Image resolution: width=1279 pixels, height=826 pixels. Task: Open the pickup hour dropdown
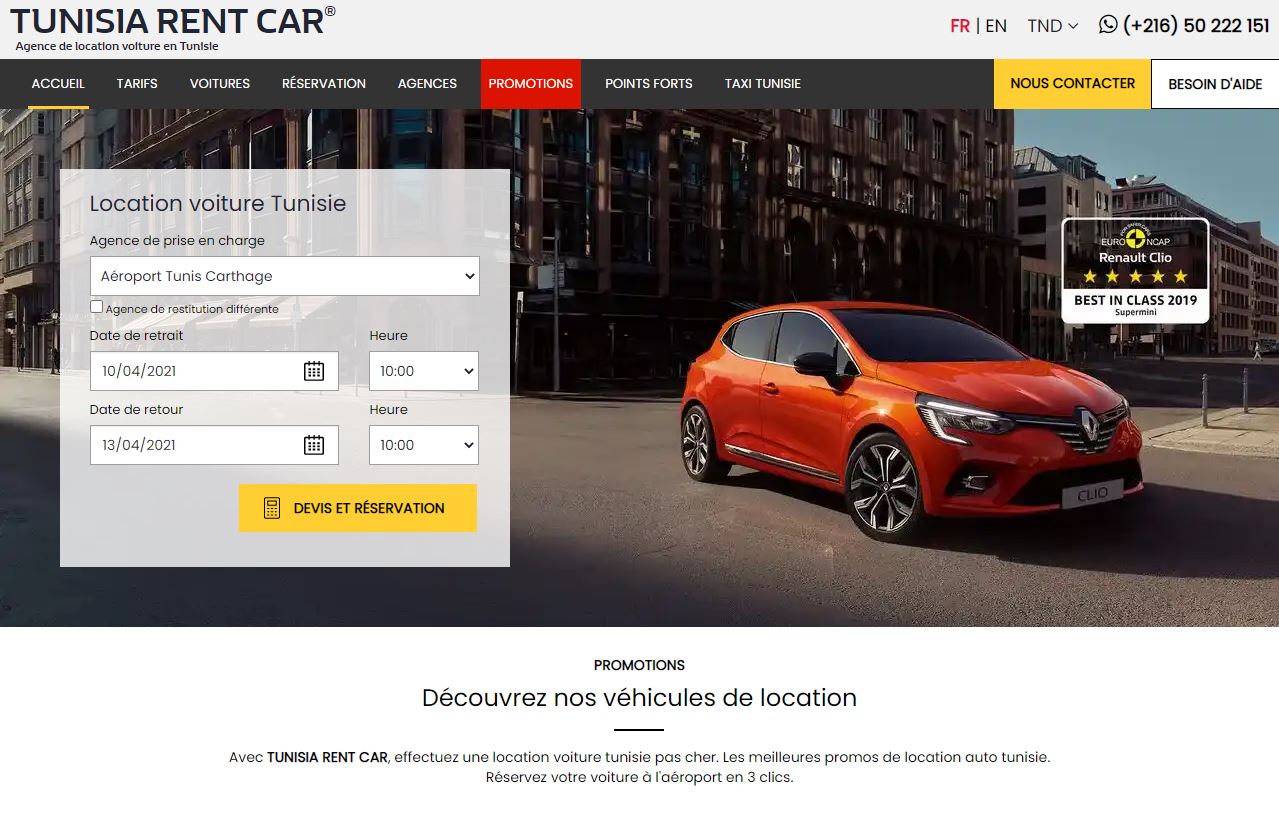click(x=424, y=371)
